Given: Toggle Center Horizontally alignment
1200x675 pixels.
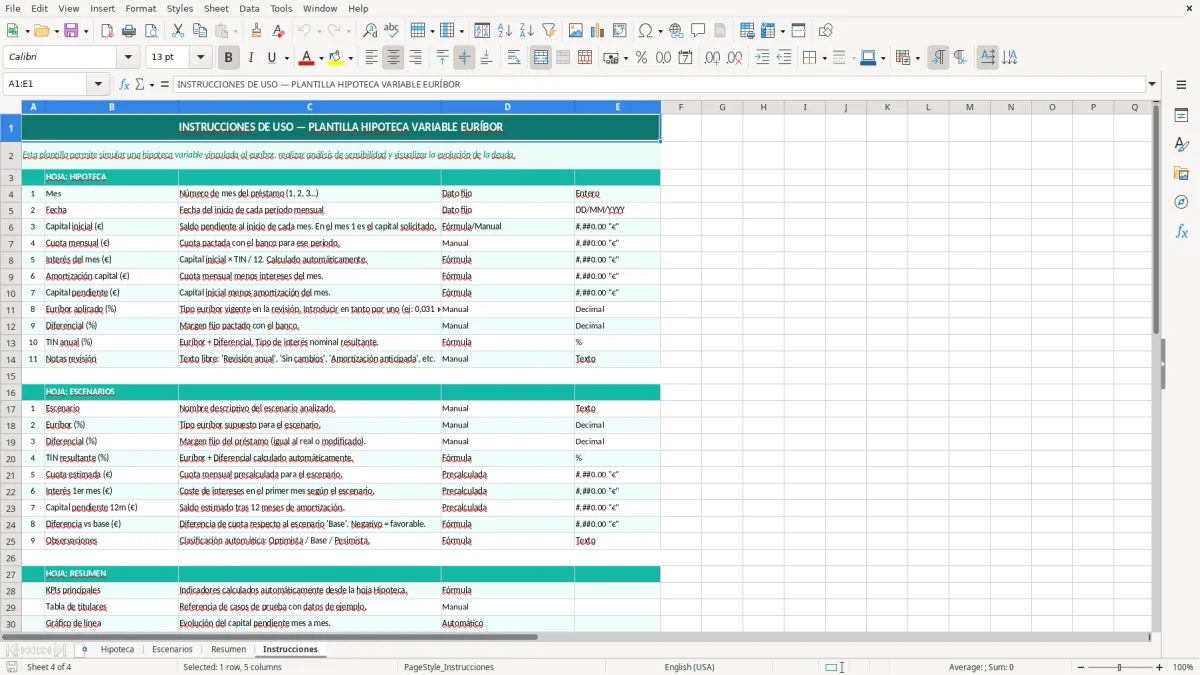Looking at the screenshot, I should coord(393,58).
